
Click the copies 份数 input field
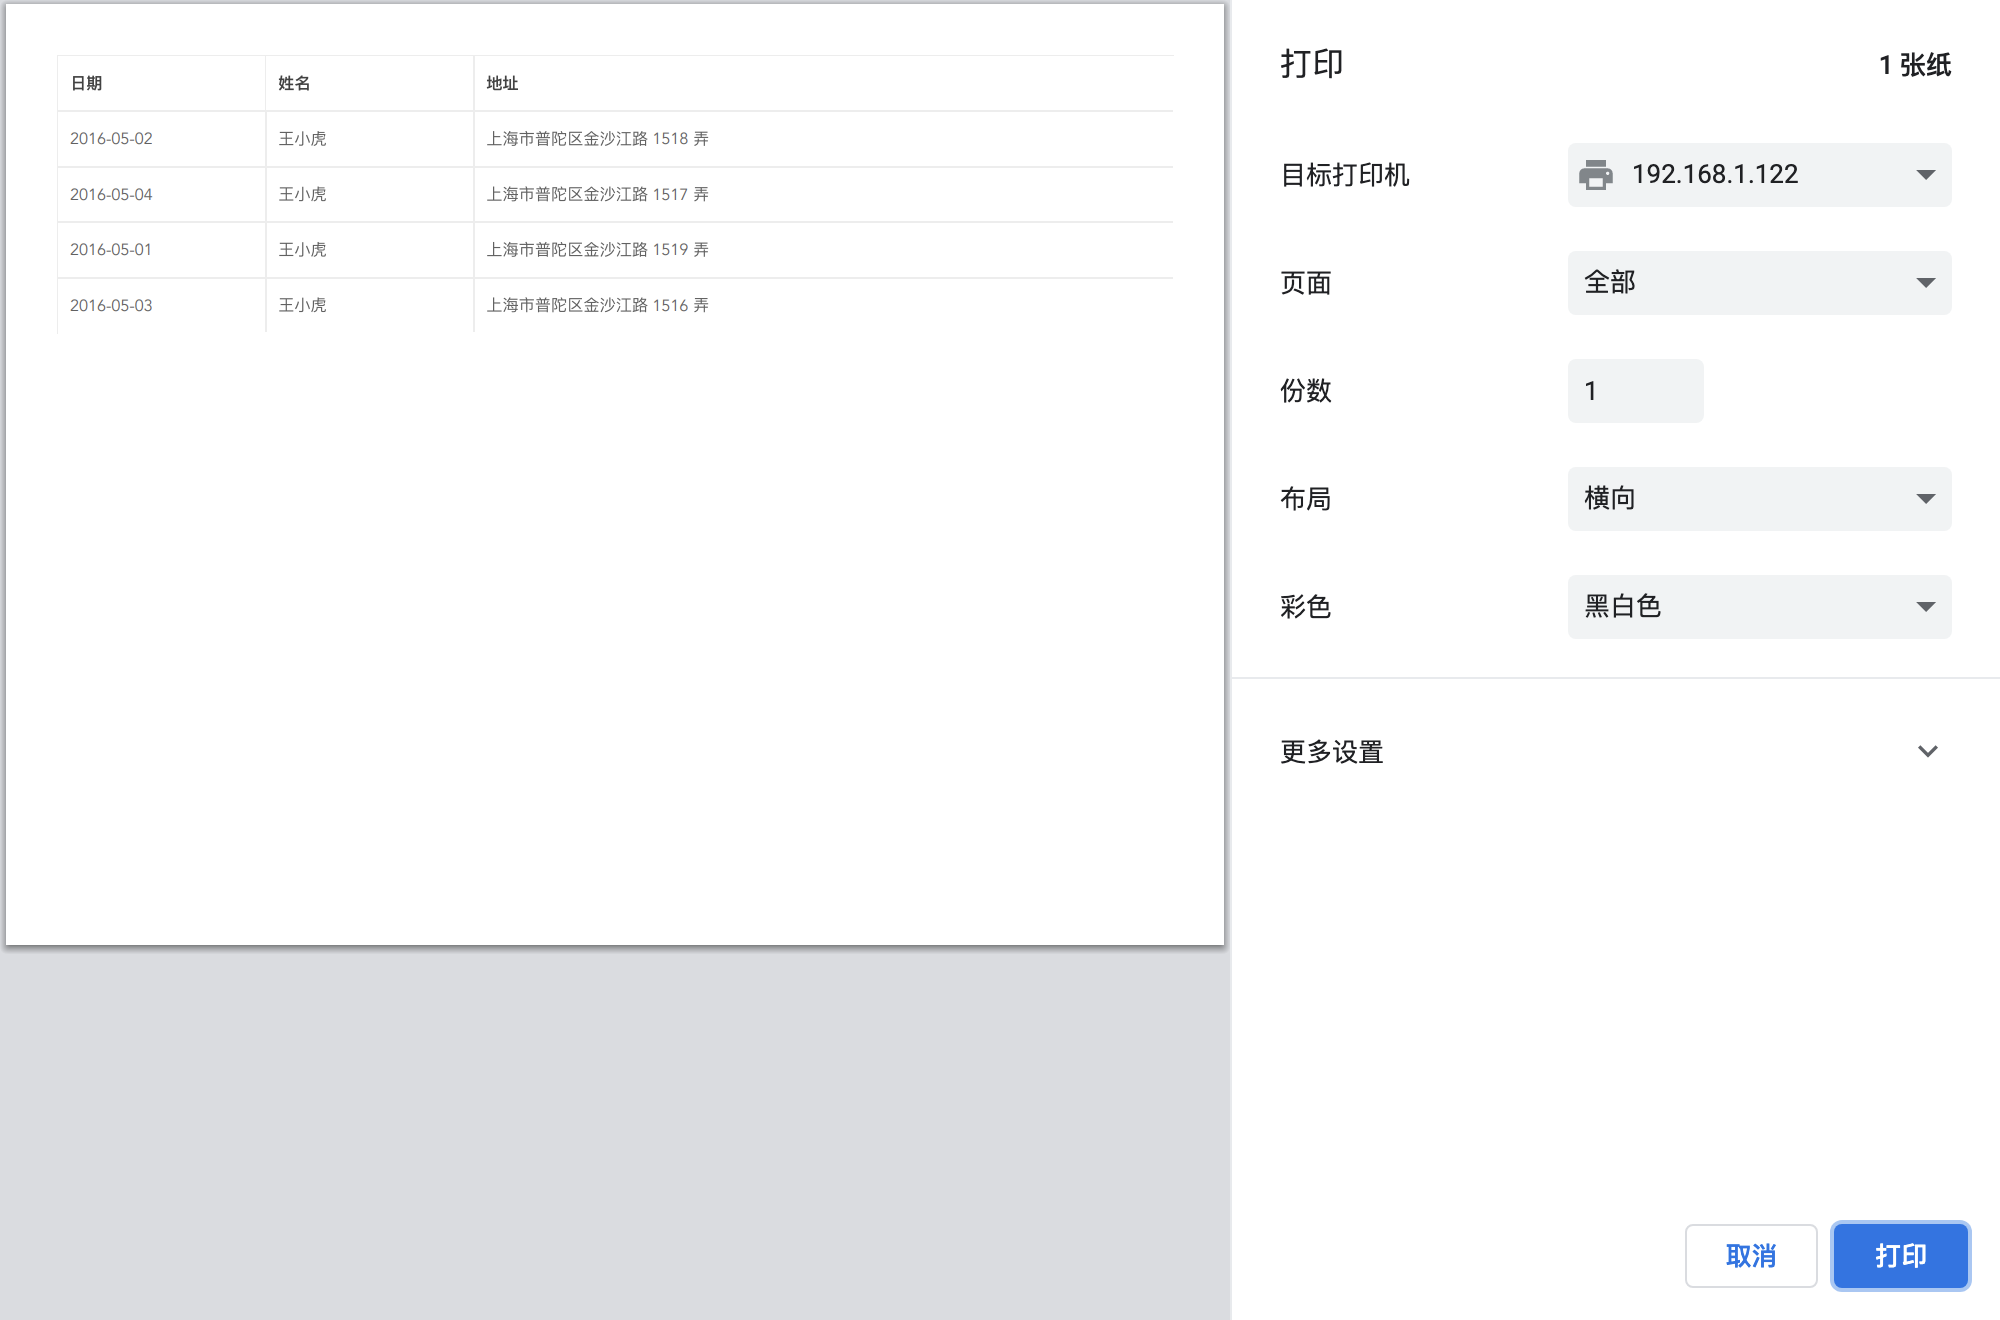tap(1635, 391)
